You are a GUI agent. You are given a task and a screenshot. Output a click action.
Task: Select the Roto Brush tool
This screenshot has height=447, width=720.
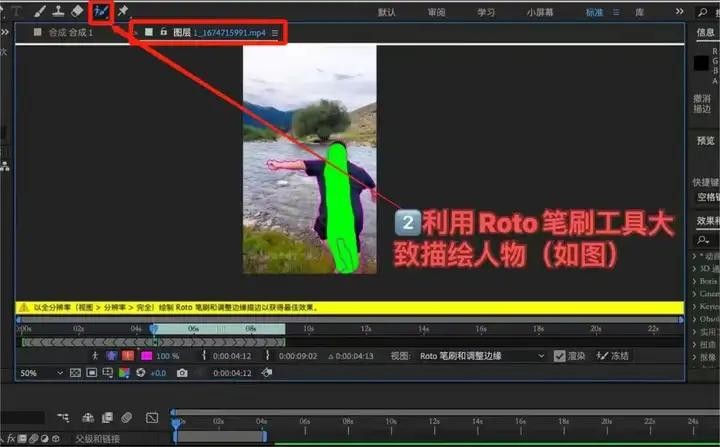pyautogui.click(x=101, y=11)
